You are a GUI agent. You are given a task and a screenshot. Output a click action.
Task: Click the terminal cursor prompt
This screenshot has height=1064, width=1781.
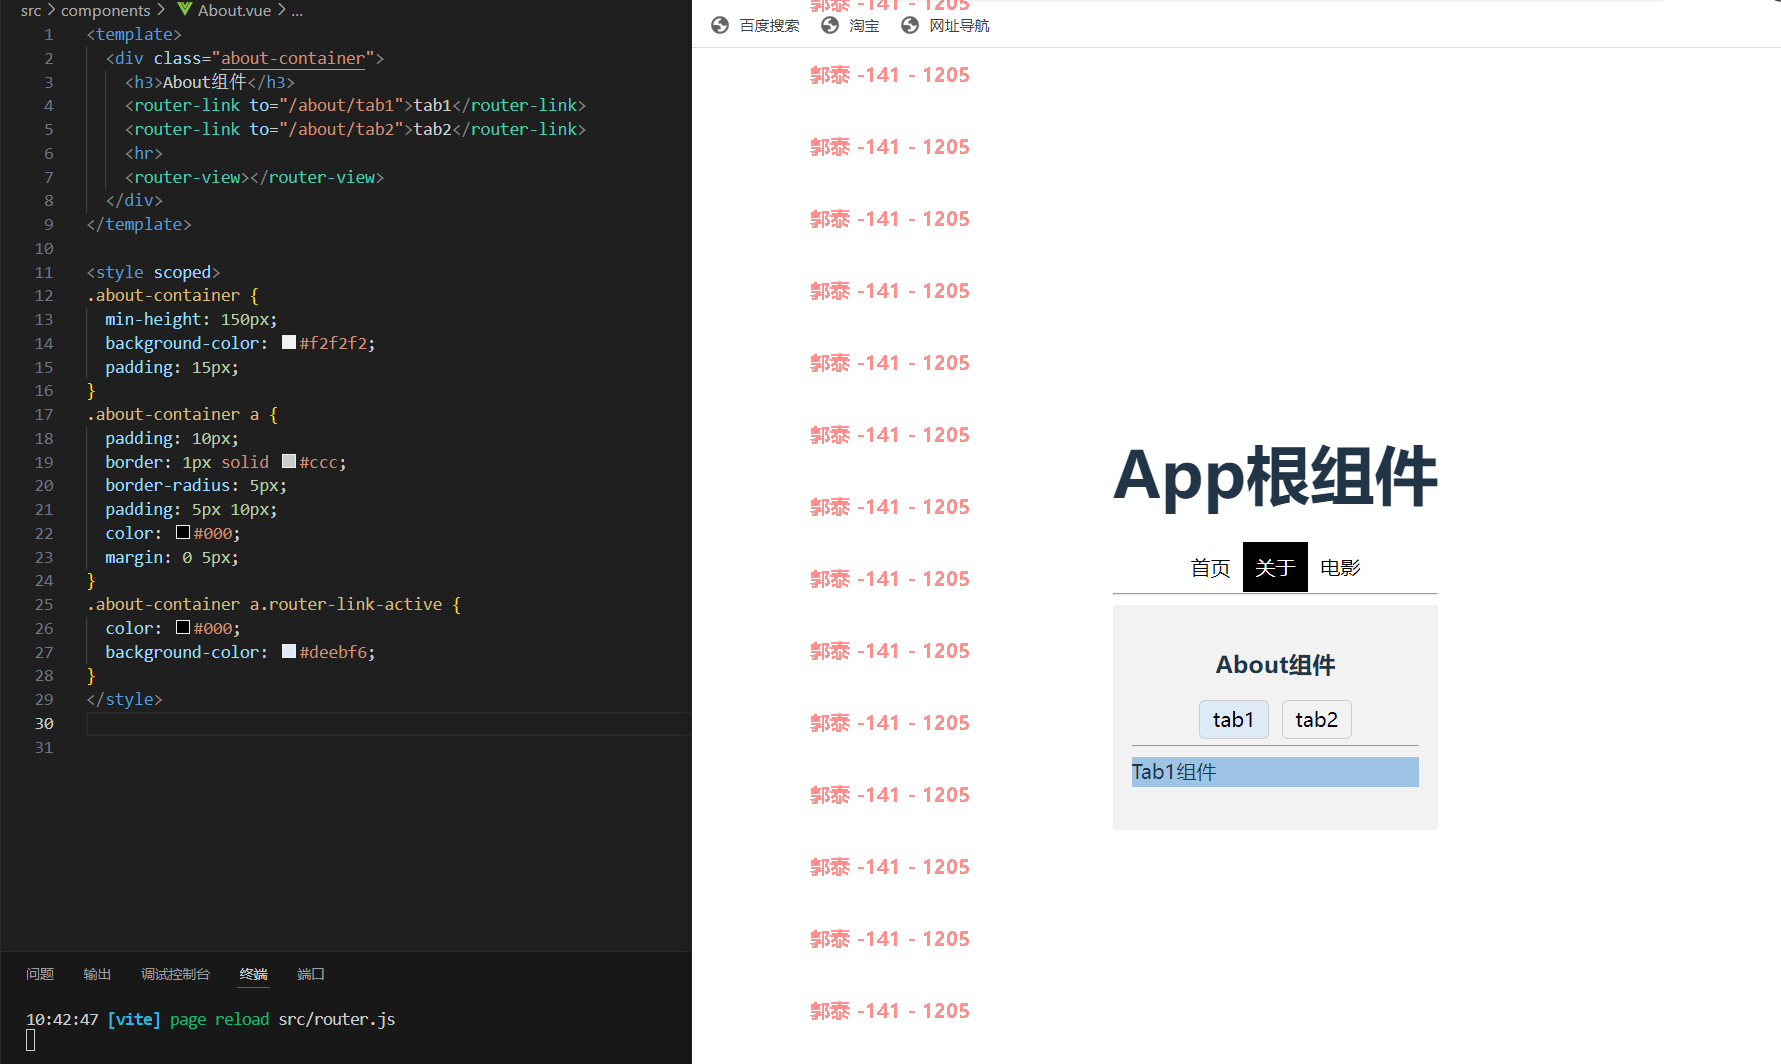[31, 1041]
